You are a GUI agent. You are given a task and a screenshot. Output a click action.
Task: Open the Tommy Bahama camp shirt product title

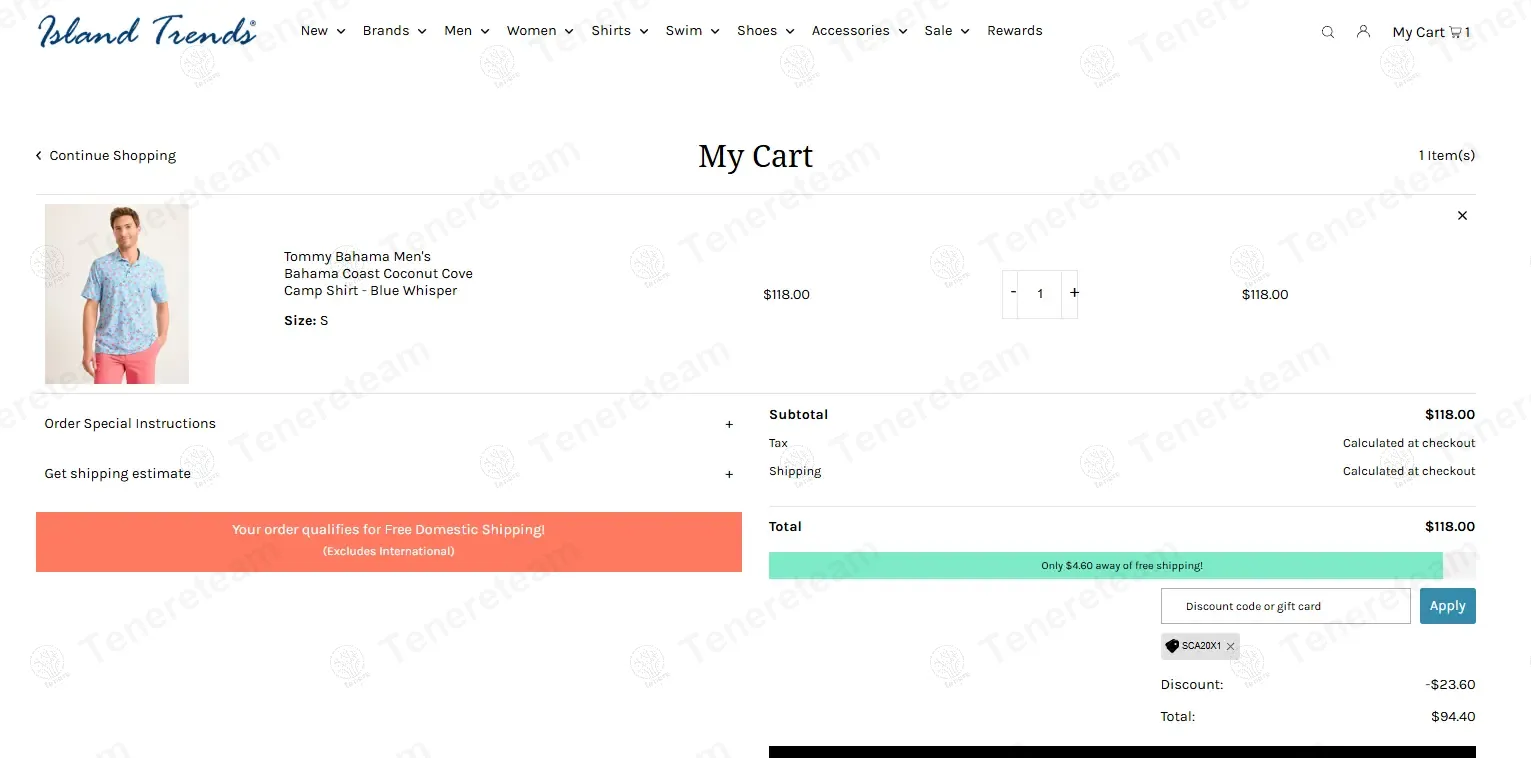click(x=378, y=274)
